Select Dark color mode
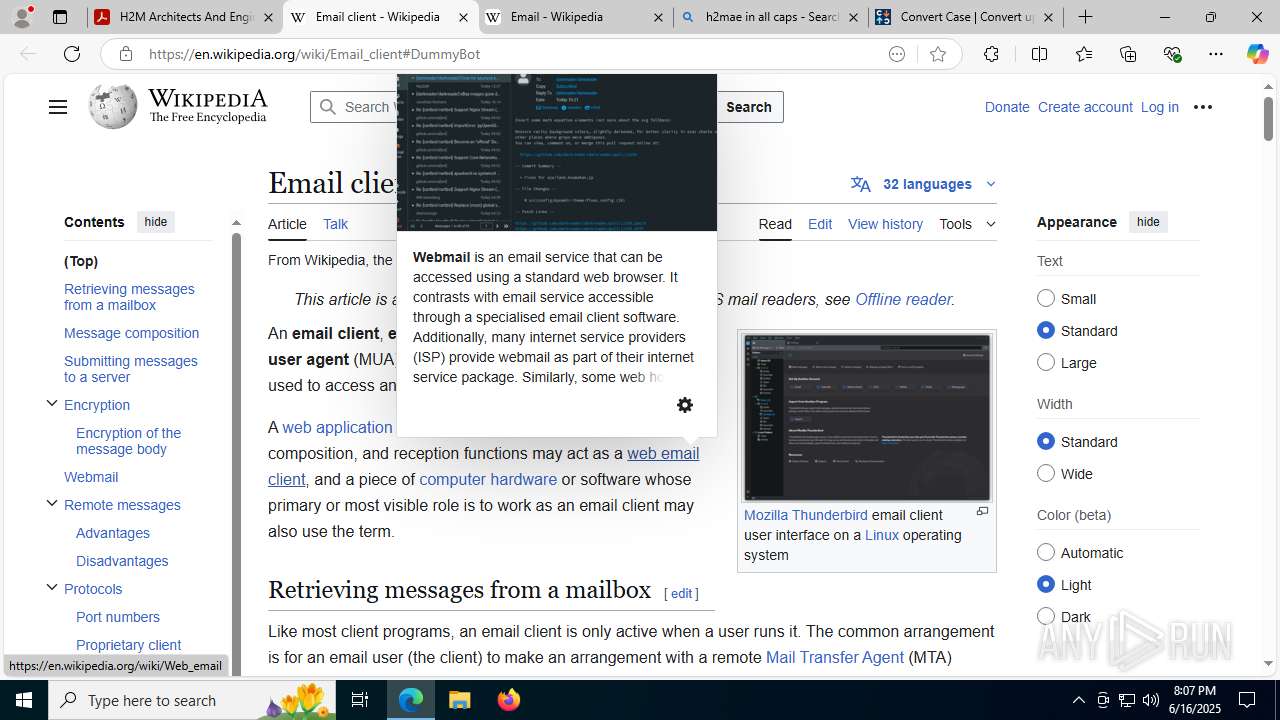 pos(1046,616)
